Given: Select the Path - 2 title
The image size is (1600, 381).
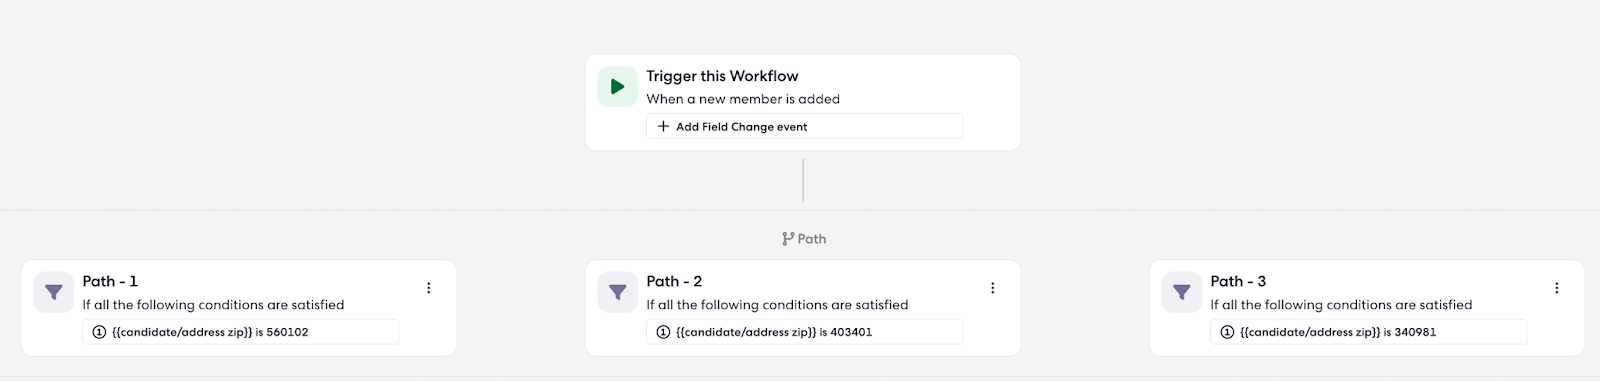Looking at the screenshot, I should tap(674, 281).
